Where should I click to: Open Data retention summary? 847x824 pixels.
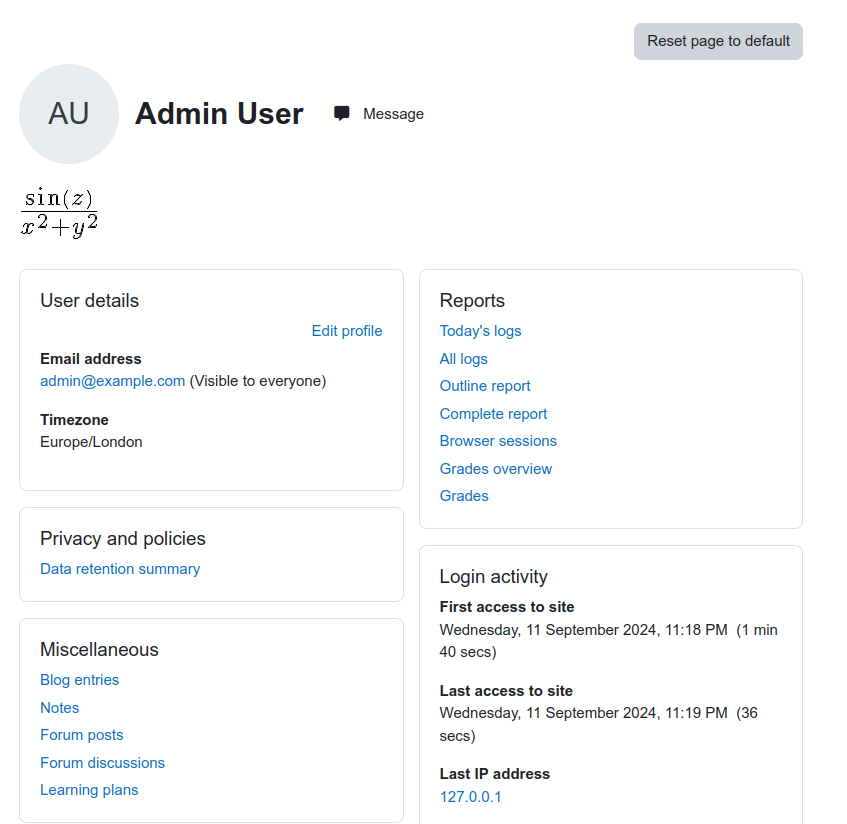[120, 569]
